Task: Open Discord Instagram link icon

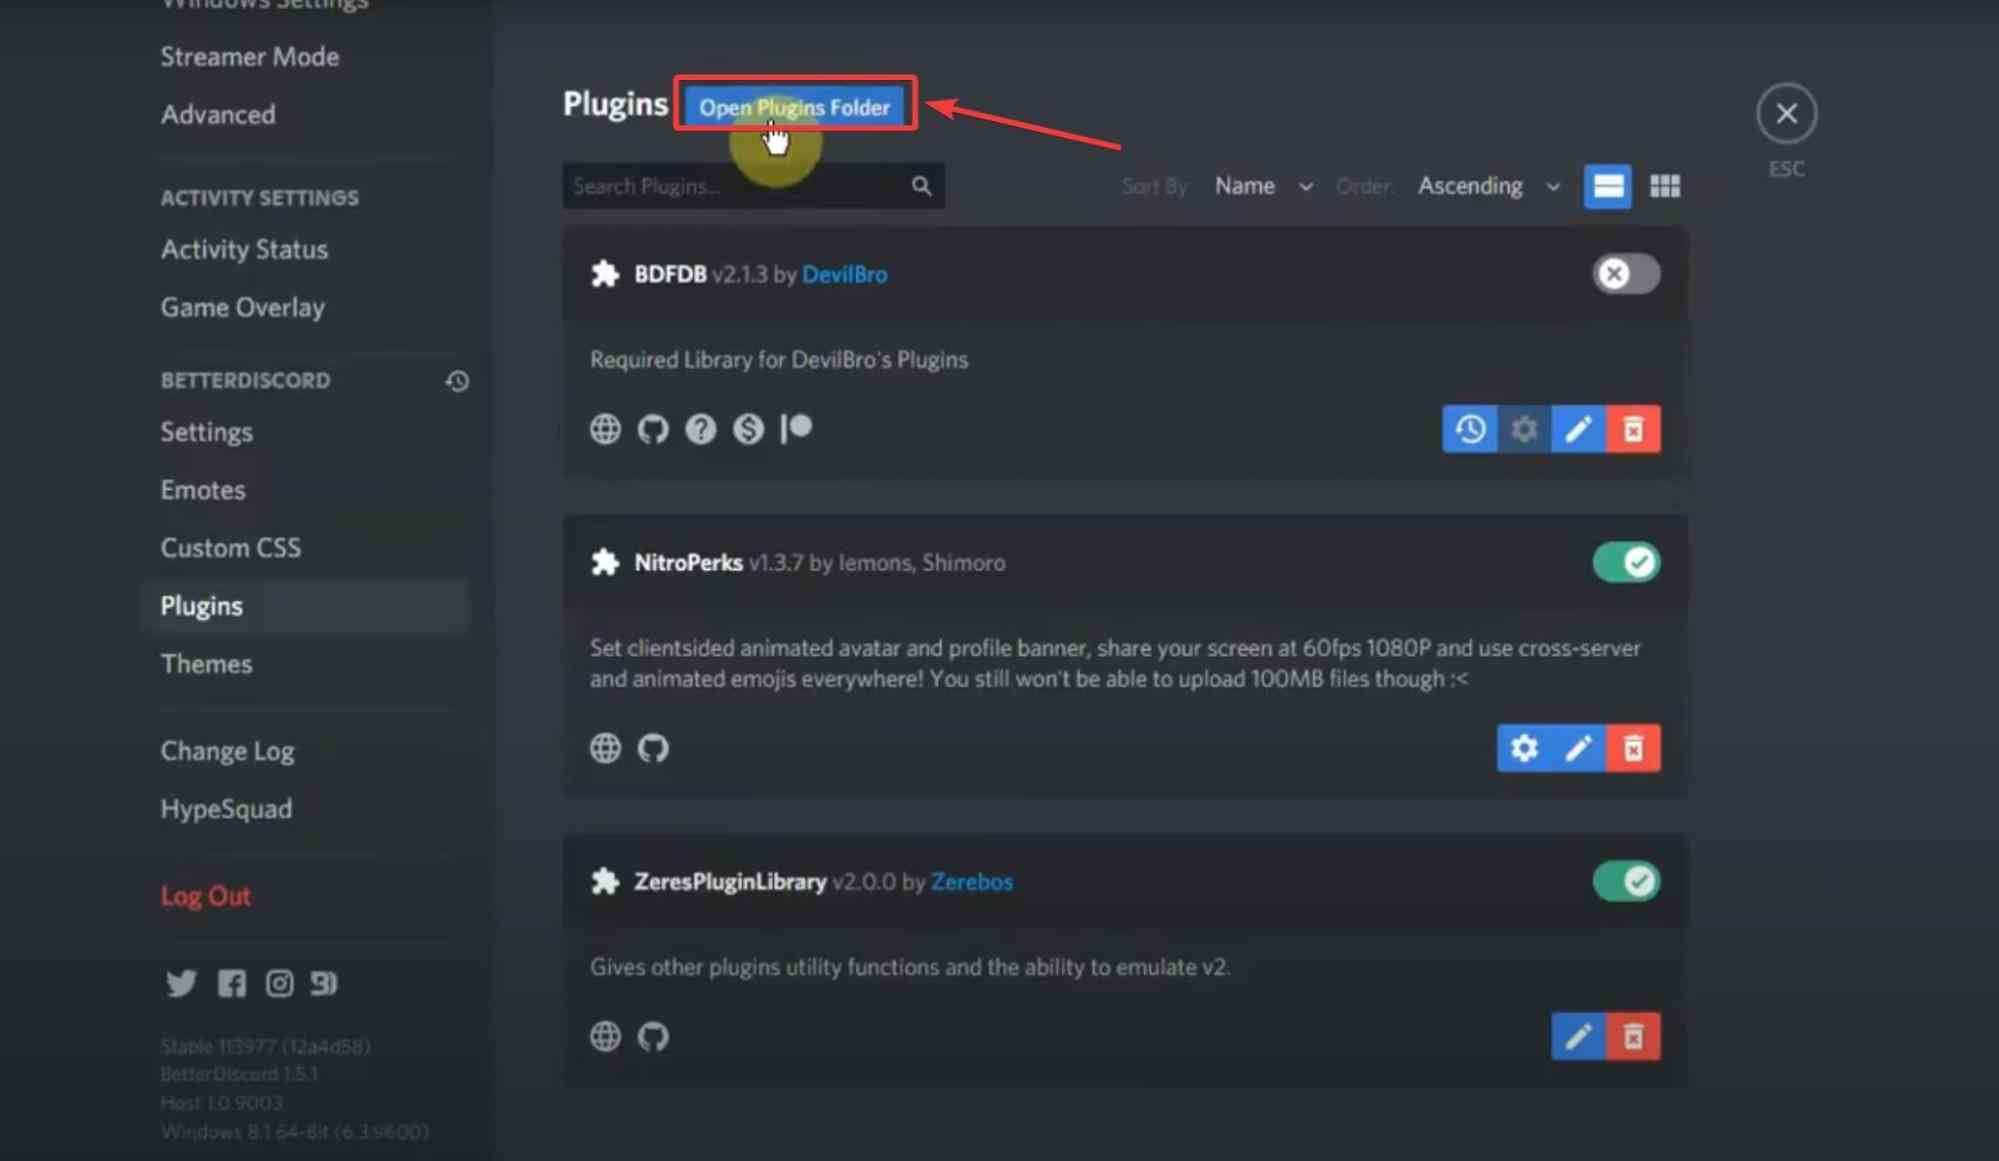Action: click(279, 983)
